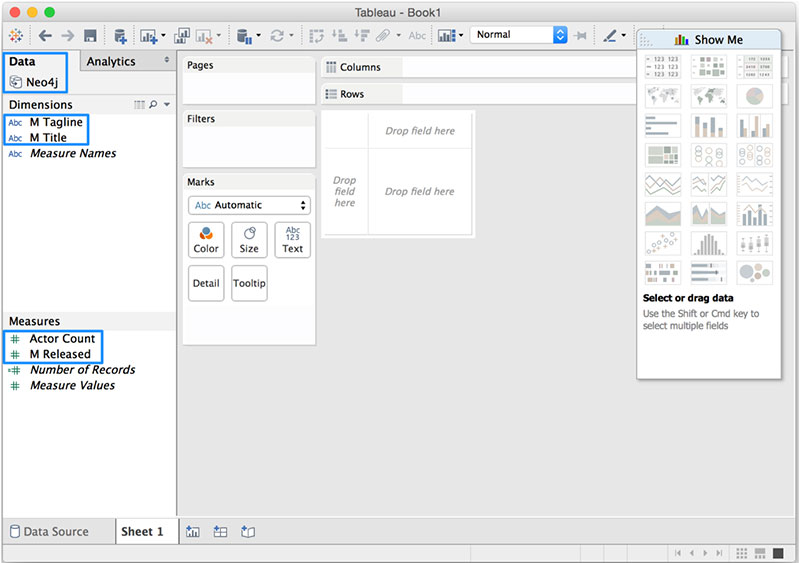
Task: Click the Dimensions search magnifier icon
Action: 153,104
